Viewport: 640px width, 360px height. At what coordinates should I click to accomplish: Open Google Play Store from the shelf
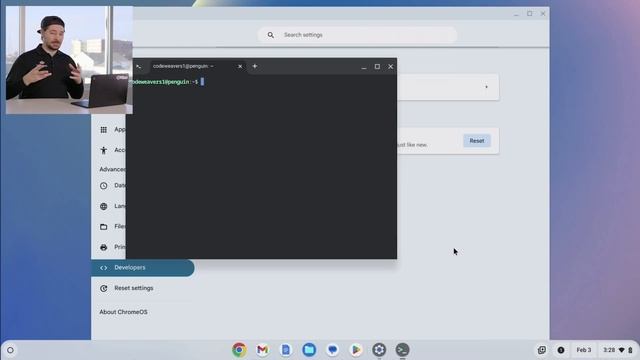tap(356, 350)
